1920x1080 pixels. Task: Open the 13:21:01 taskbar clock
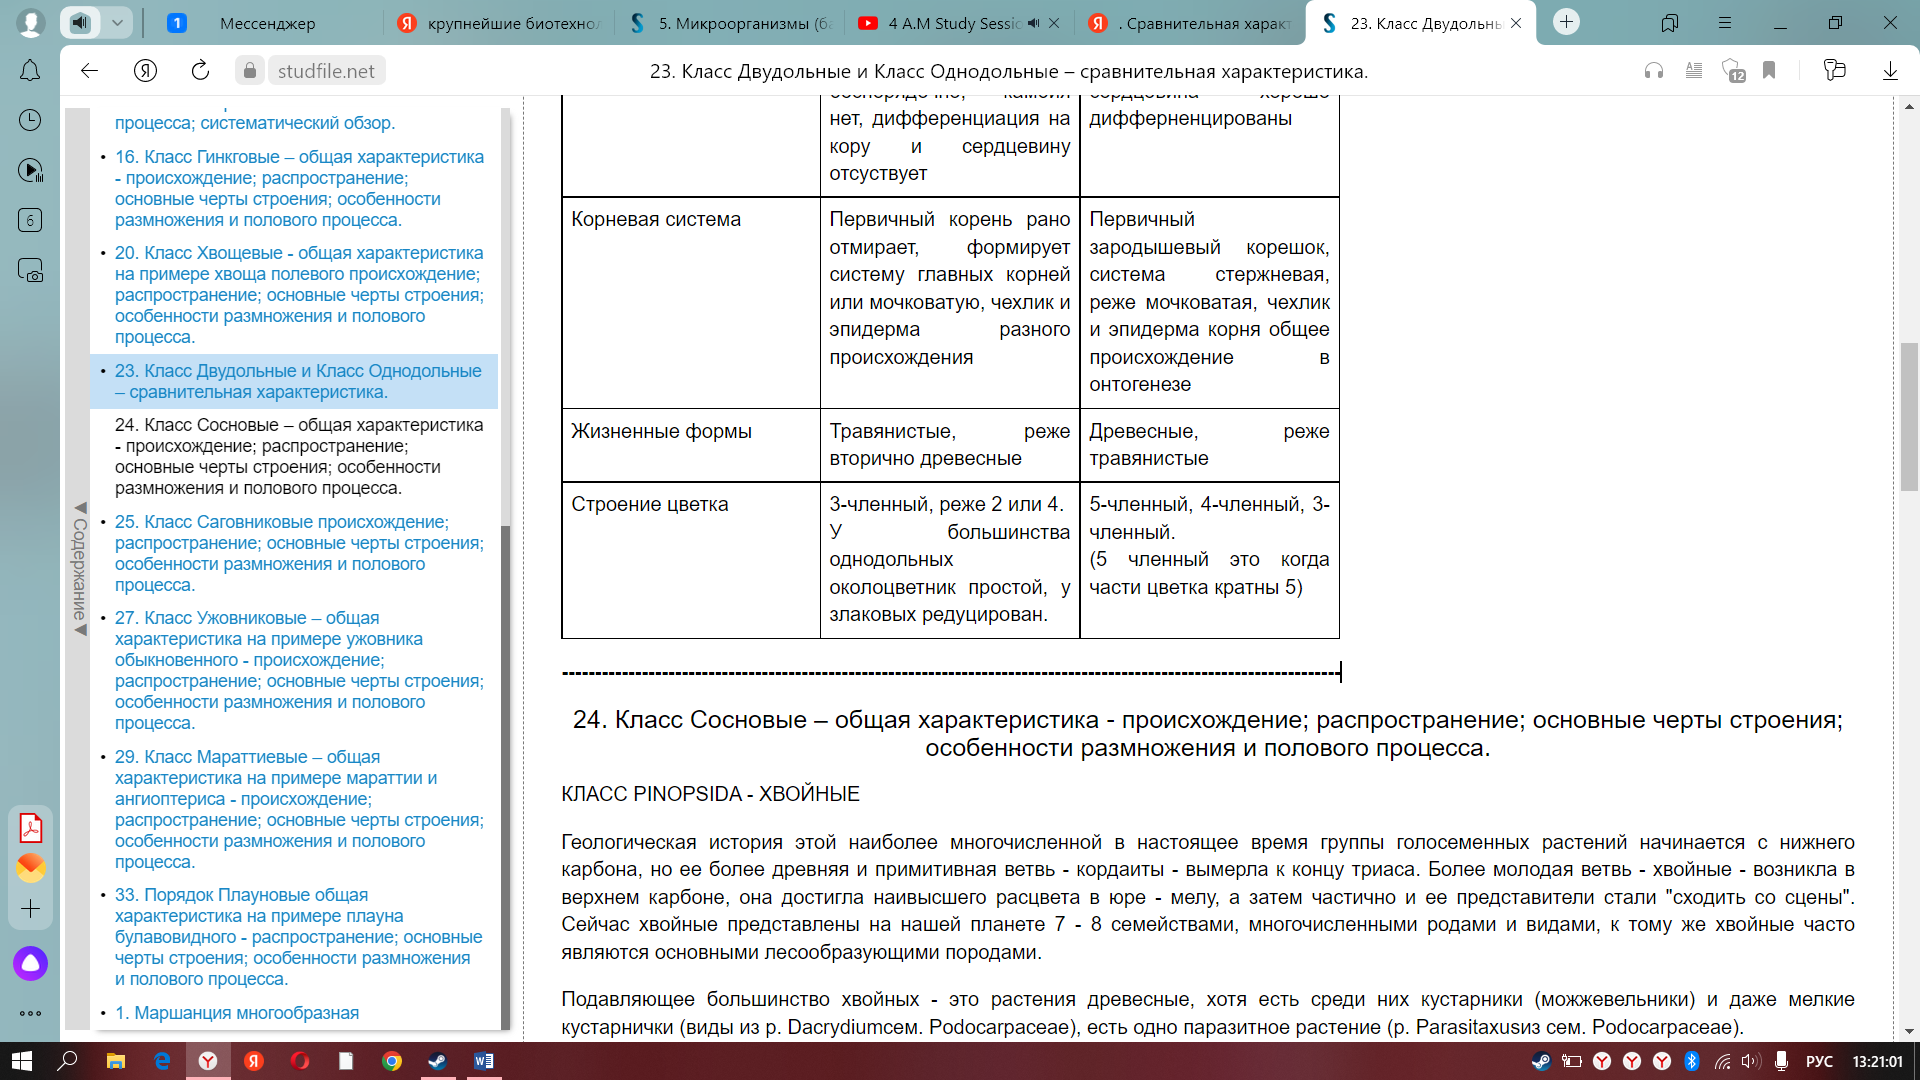(x=1877, y=1061)
